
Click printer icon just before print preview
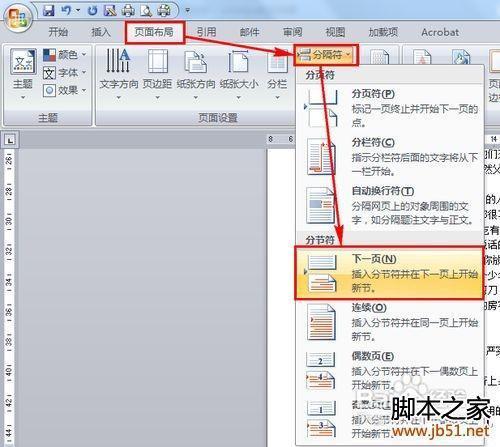128,11
